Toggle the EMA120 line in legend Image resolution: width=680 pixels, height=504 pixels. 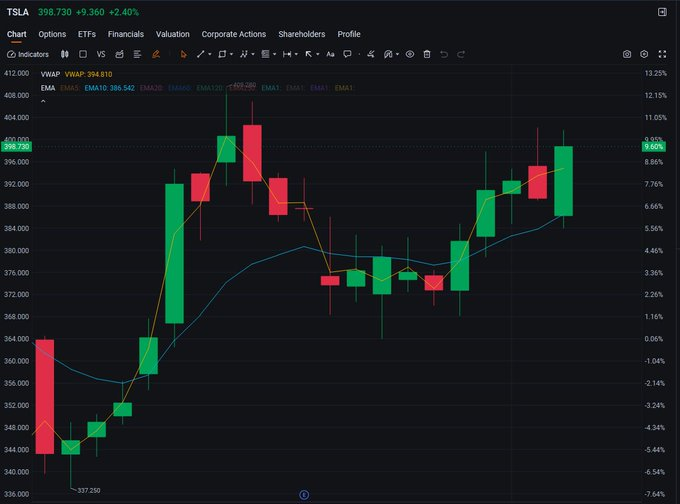(x=210, y=88)
